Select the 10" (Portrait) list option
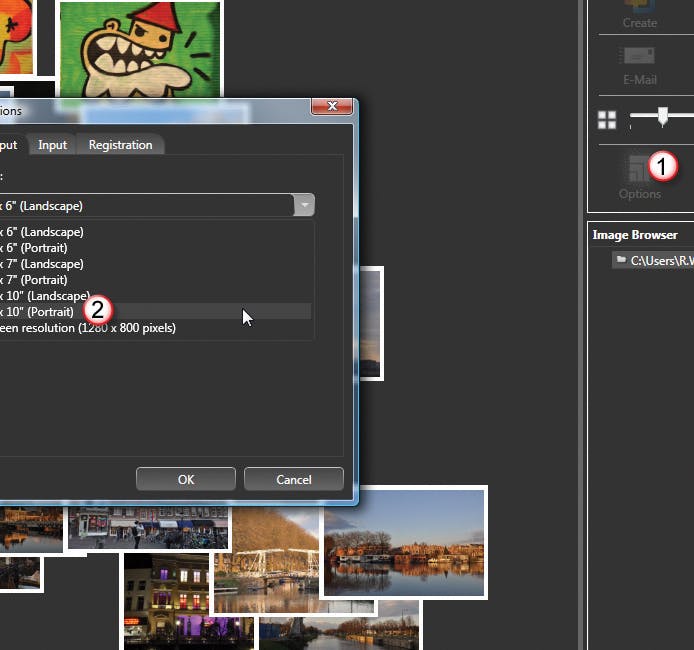This screenshot has height=650, width=694. point(155,312)
